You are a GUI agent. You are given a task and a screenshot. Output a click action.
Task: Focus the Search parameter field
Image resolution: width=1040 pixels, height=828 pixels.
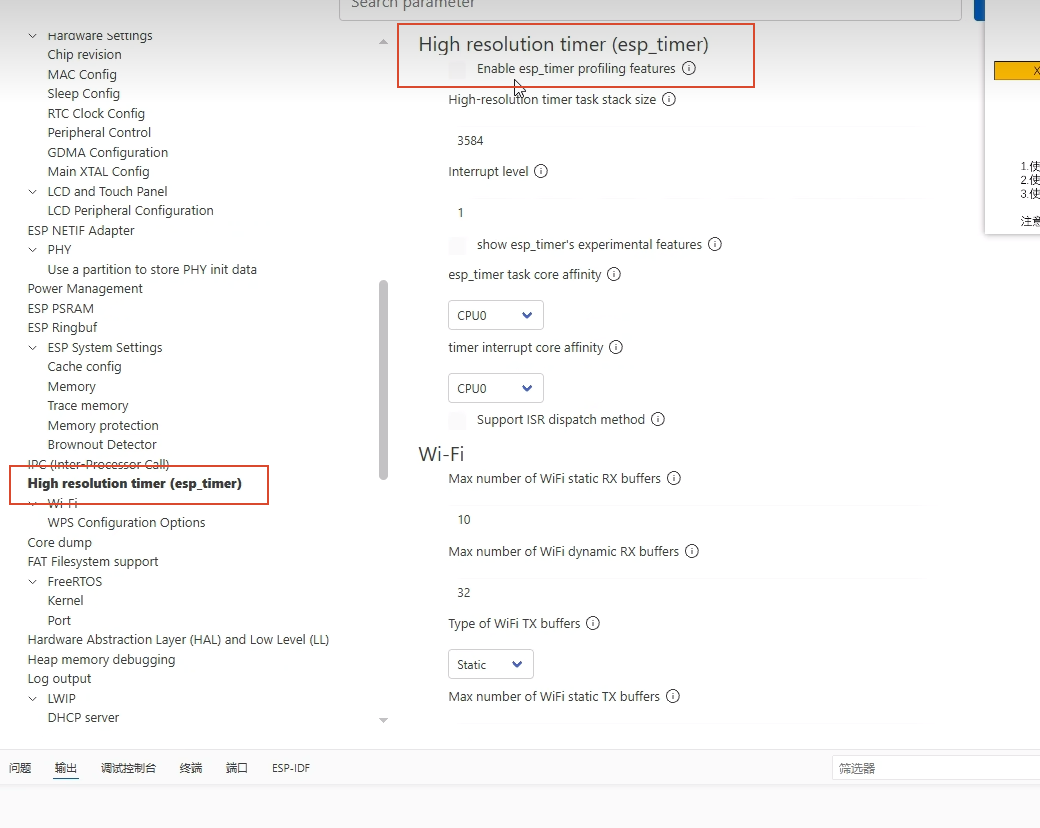coord(650,8)
